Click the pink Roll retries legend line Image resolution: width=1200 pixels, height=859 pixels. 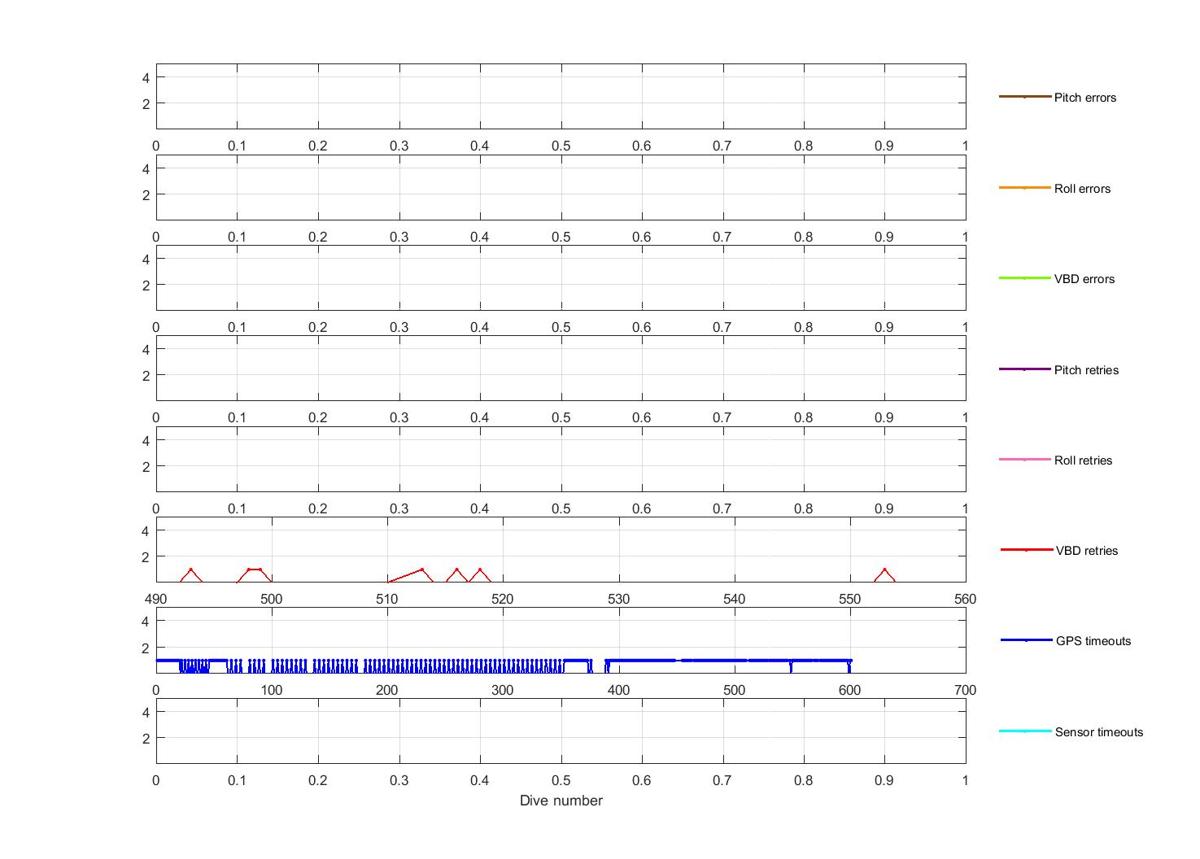(x=1025, y=460)
